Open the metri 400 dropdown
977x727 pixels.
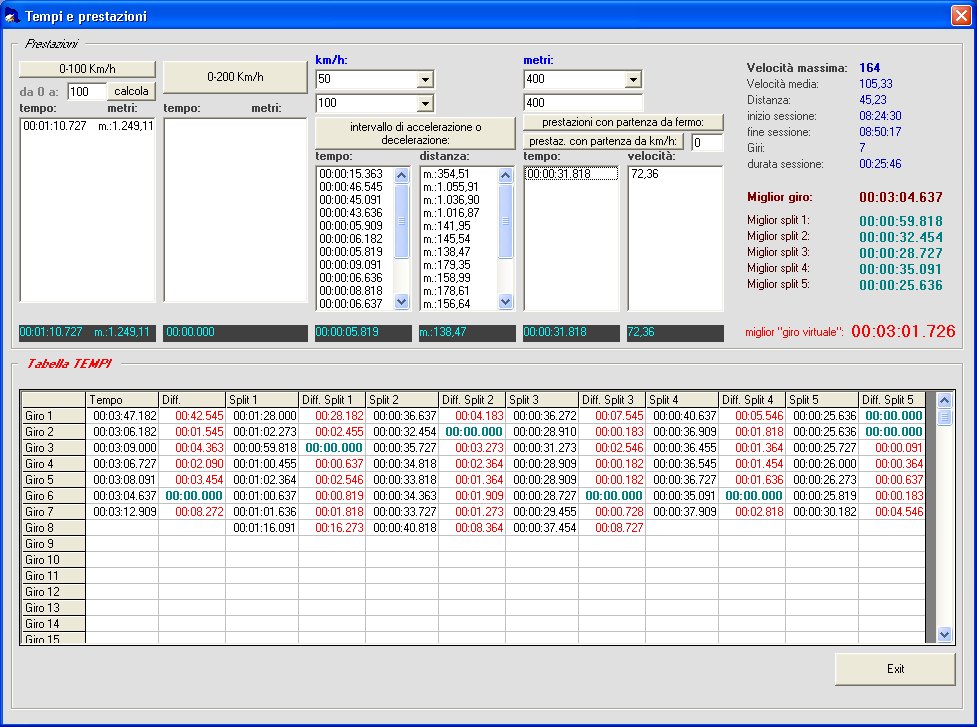click(633, 80)
